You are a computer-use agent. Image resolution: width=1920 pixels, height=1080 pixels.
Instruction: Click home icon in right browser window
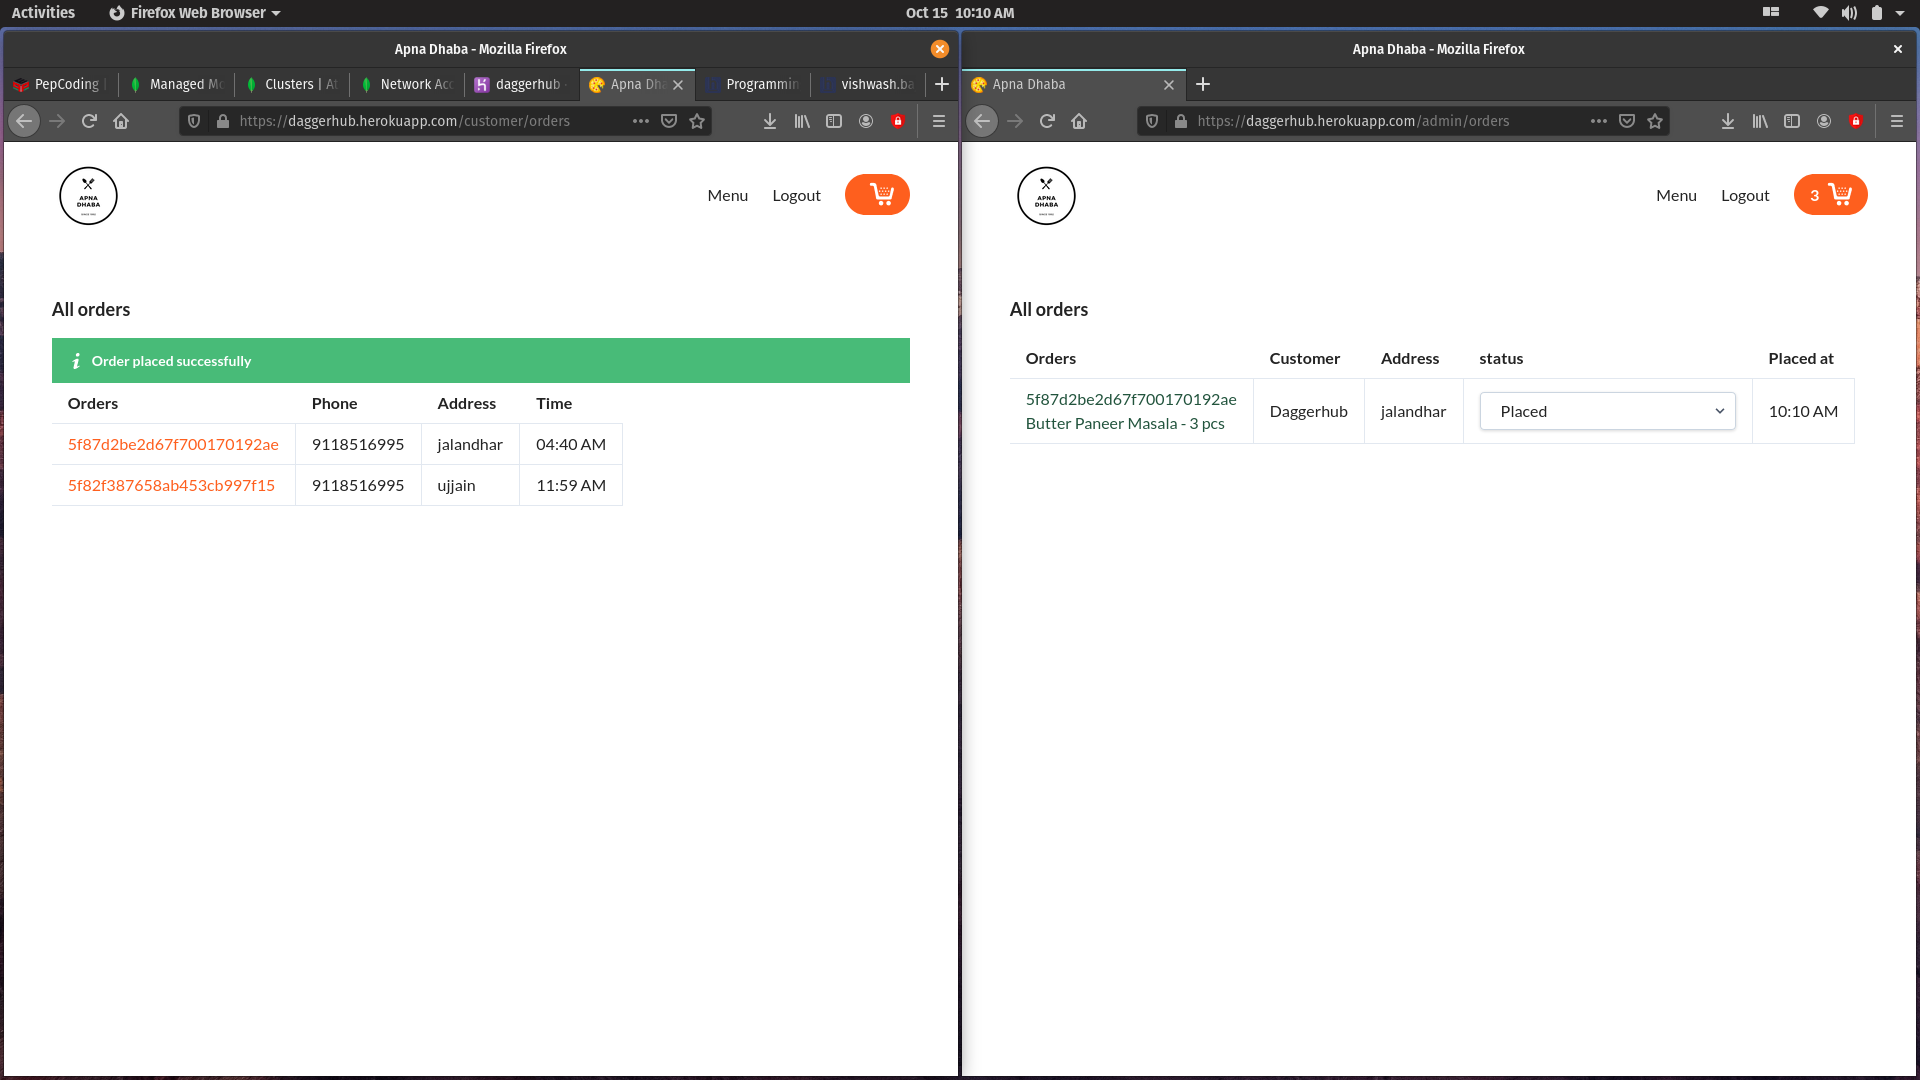[x=1079, y=121]
